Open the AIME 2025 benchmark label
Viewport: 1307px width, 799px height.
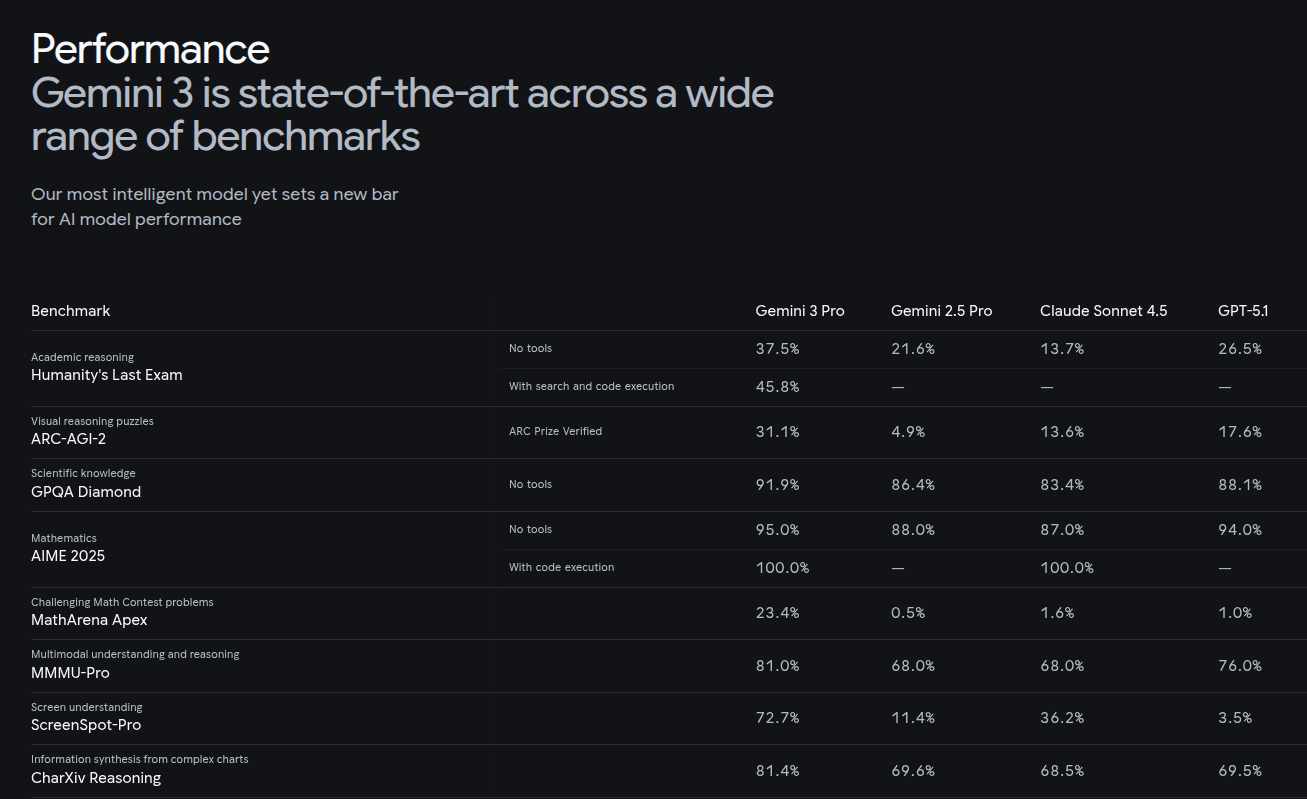click(x=68, y=556)
